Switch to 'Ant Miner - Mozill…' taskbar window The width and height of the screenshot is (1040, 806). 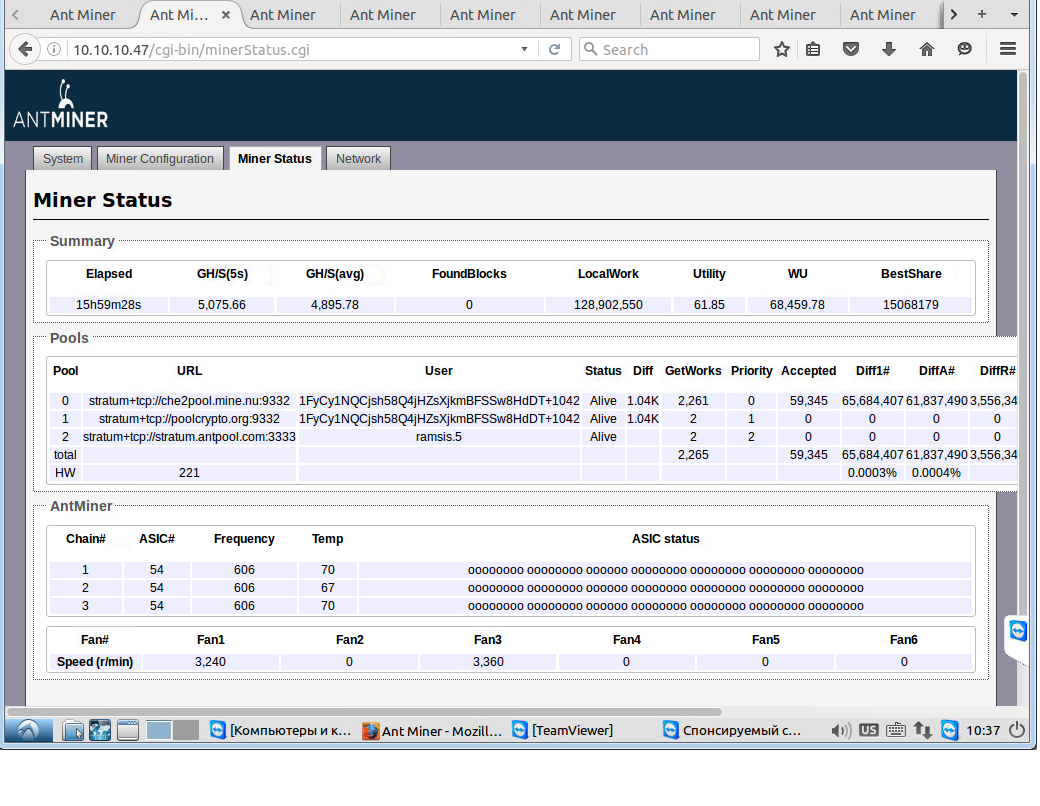click(x=432, y=730)
